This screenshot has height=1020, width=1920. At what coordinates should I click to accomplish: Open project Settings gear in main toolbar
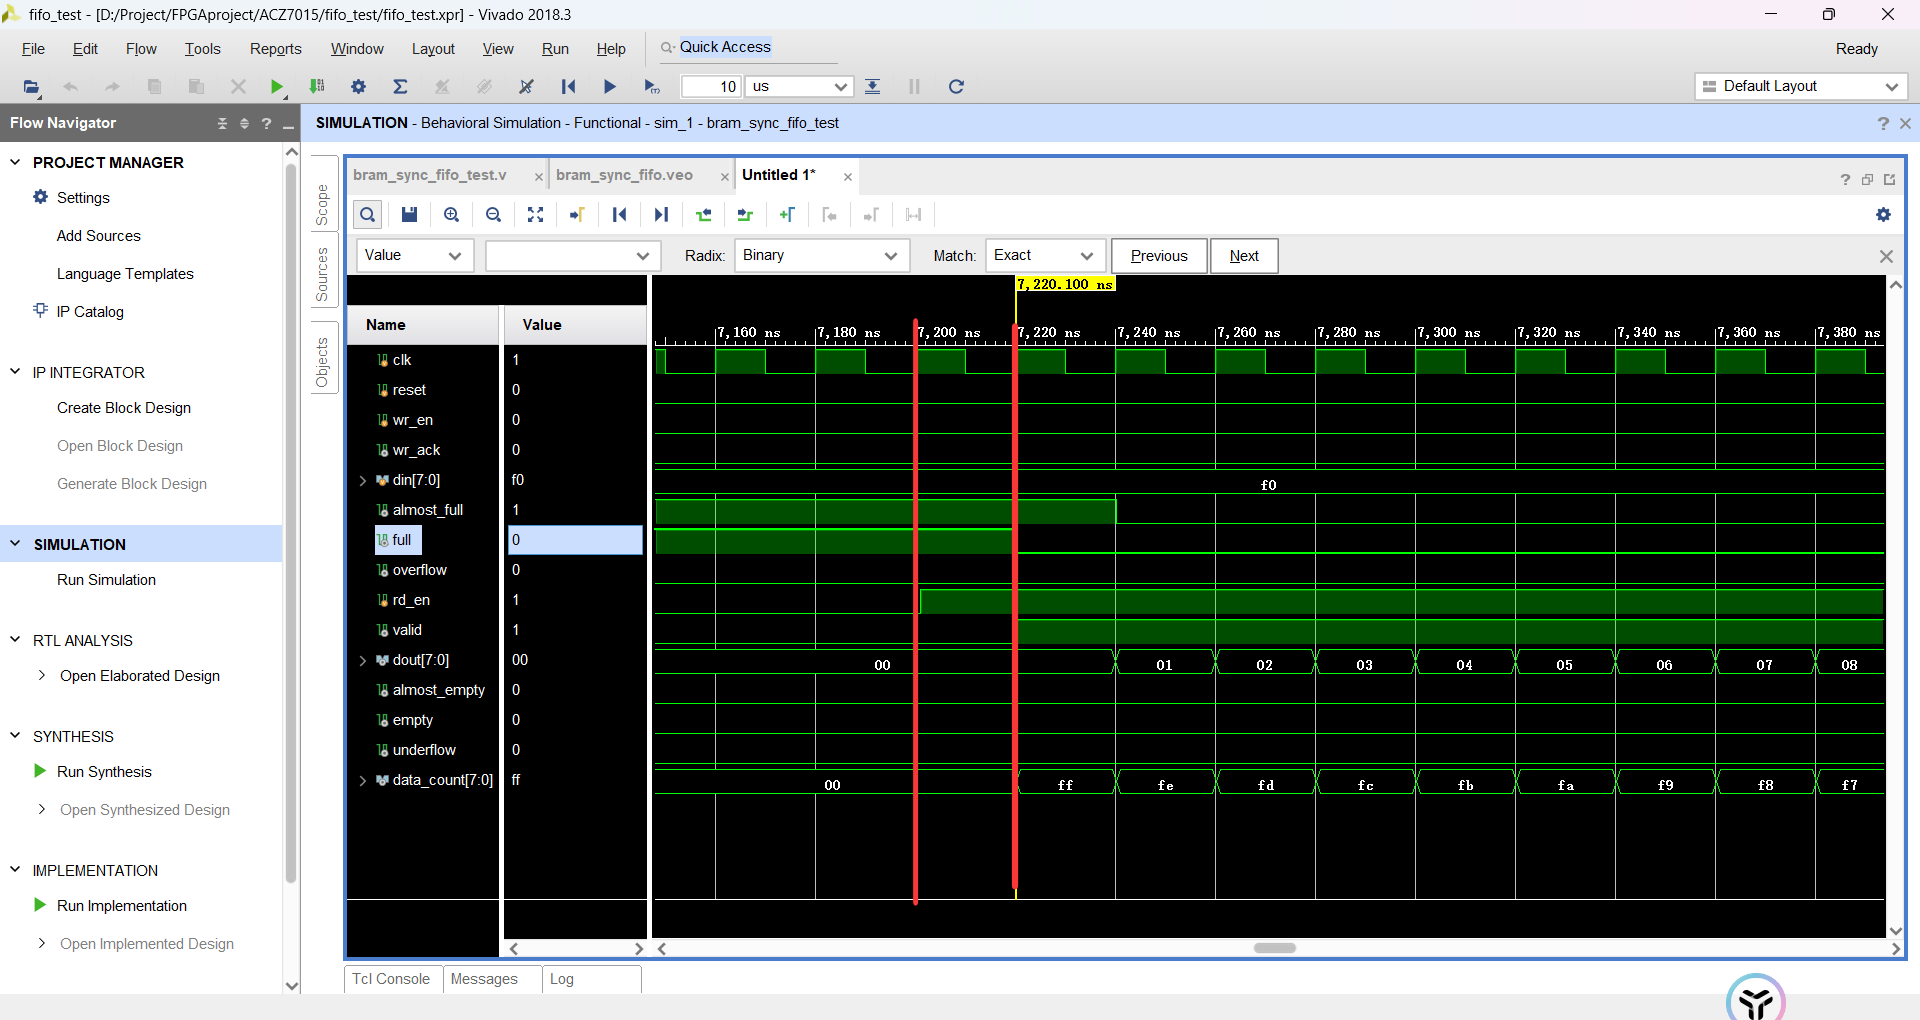359,87
